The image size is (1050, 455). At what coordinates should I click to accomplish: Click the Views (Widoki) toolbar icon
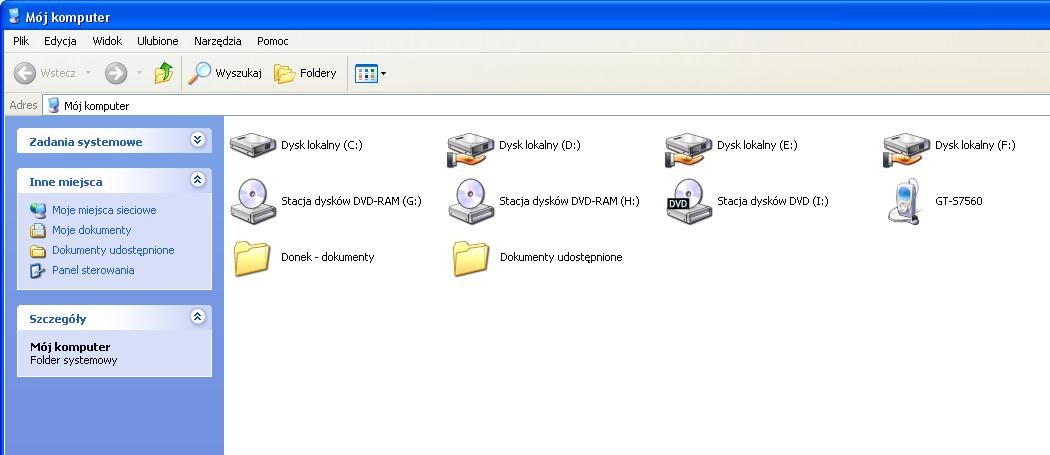pos(366,73)
